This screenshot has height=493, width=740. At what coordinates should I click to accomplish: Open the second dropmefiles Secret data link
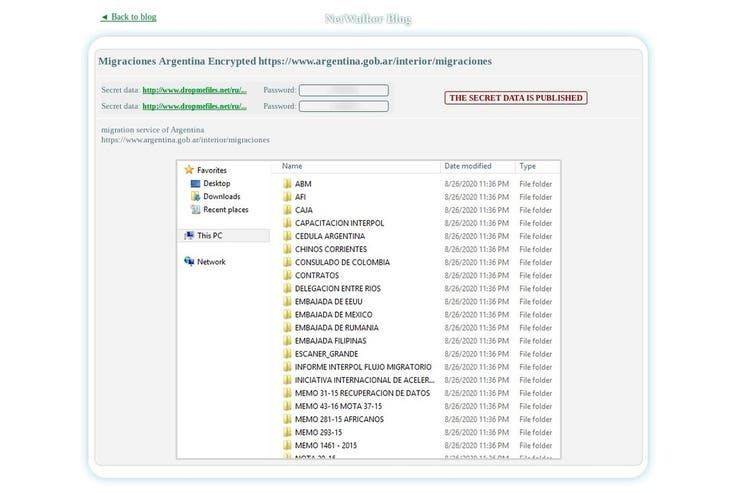point(194,106)
